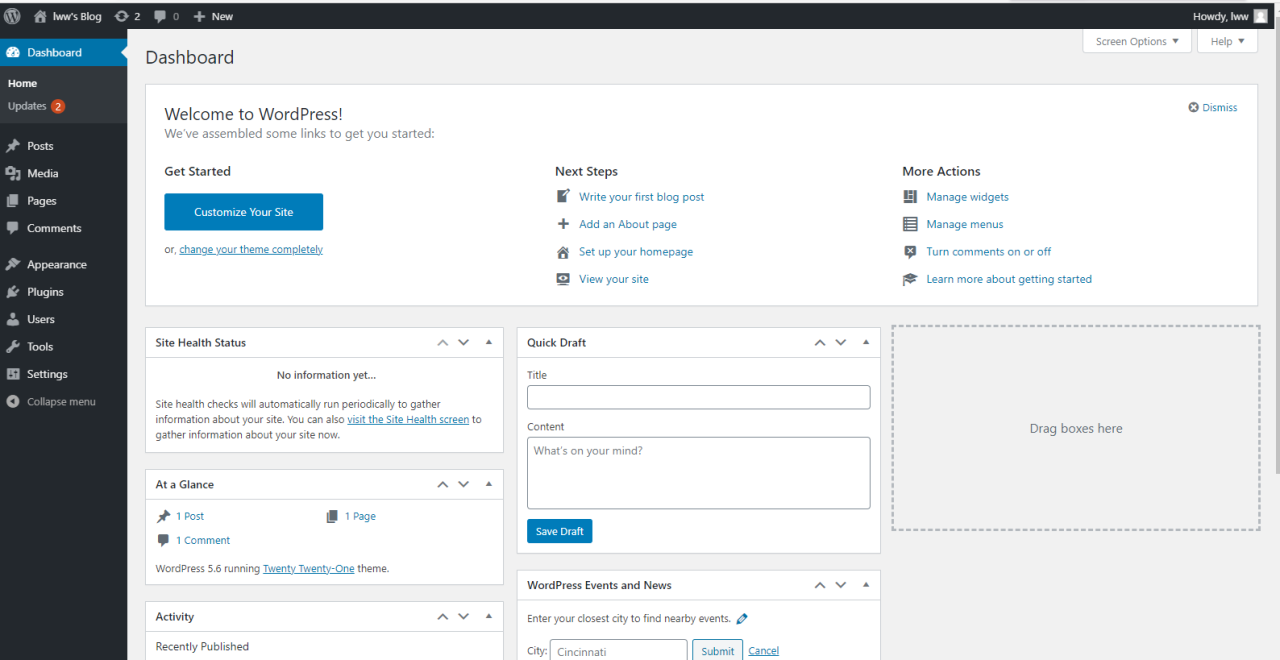The image size is (1280, 660).
Task: Move the At a Glance box down
Action: tap(464, 484)
